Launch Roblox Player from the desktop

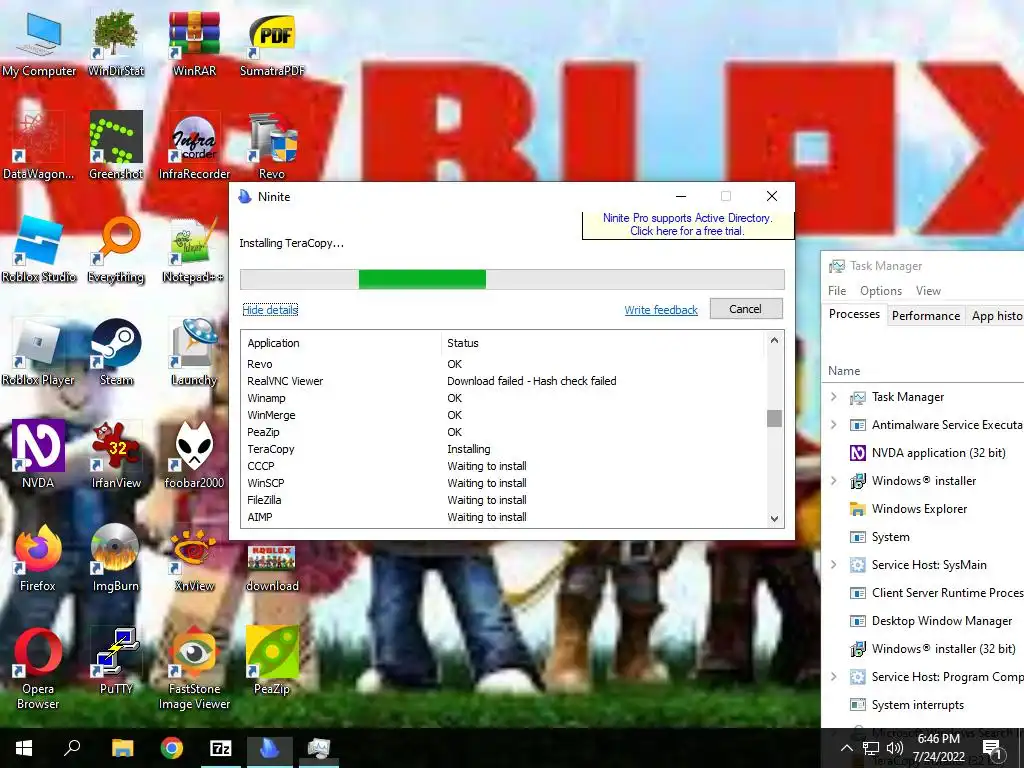point(38,353)
